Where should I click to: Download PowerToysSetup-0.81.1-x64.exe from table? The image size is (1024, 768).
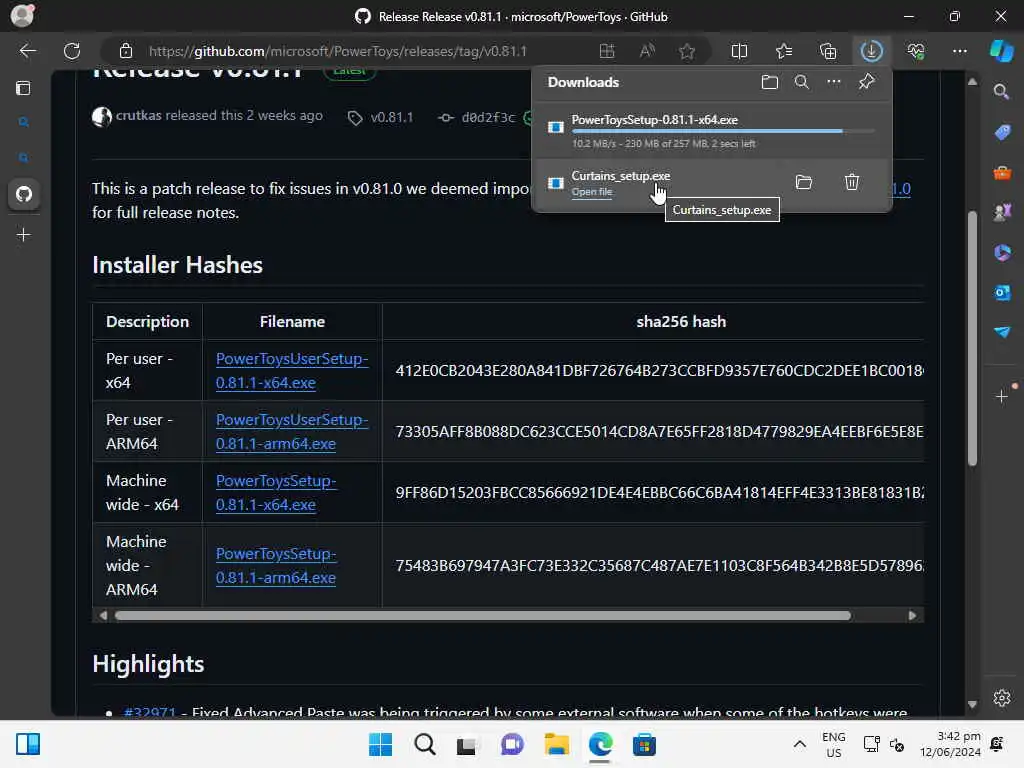tap(276, 492)
